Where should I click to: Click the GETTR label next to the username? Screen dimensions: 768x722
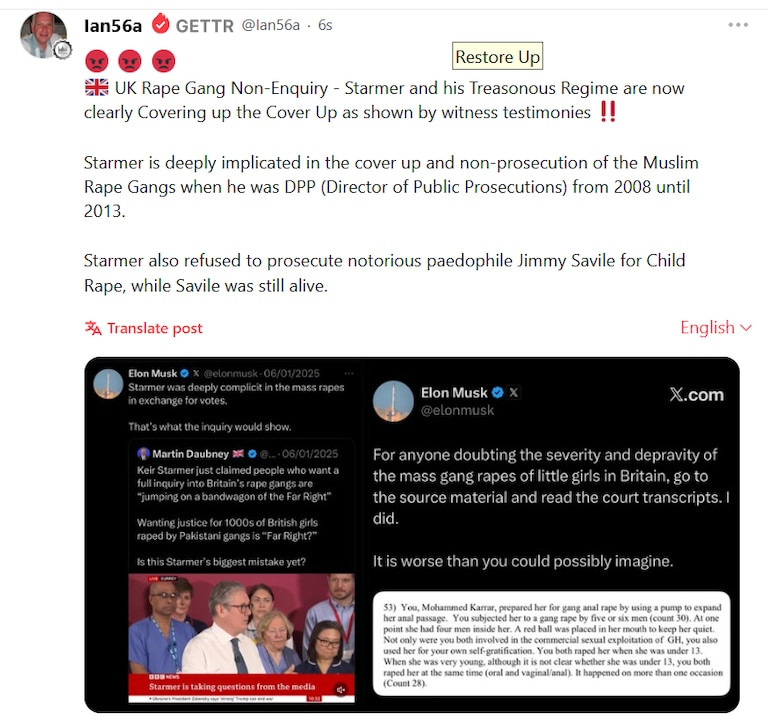pyautogui.click(x=205, y=25)
